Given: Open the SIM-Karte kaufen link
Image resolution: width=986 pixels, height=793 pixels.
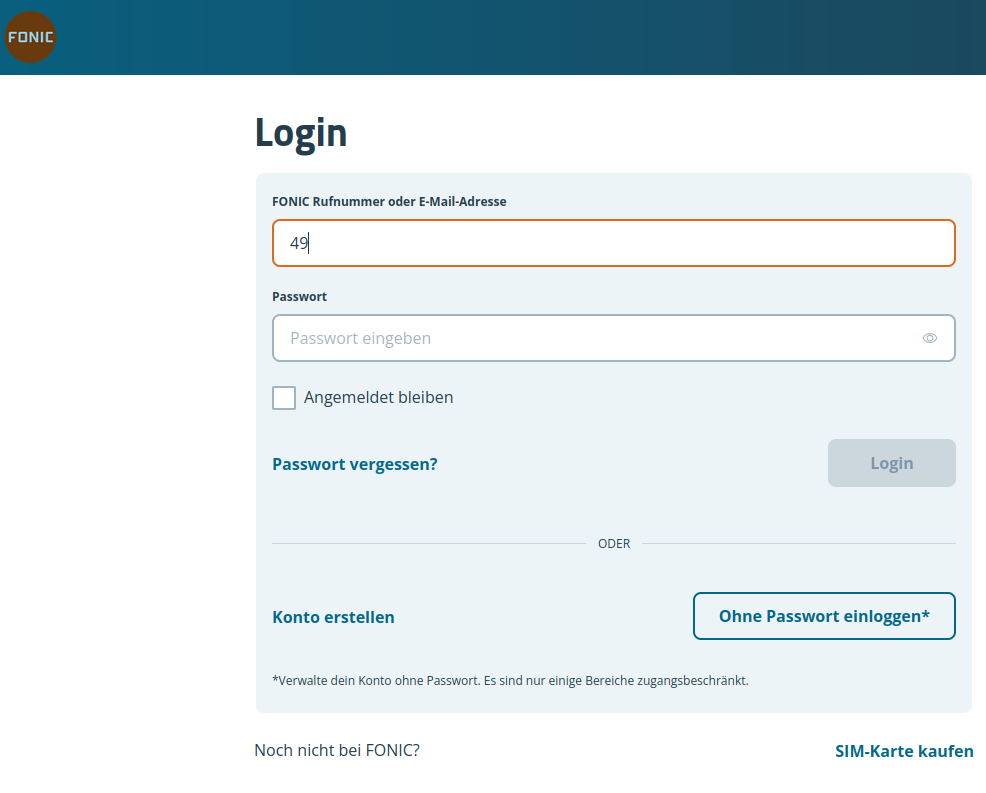Looking at the screenshot, I should point(904,751).
